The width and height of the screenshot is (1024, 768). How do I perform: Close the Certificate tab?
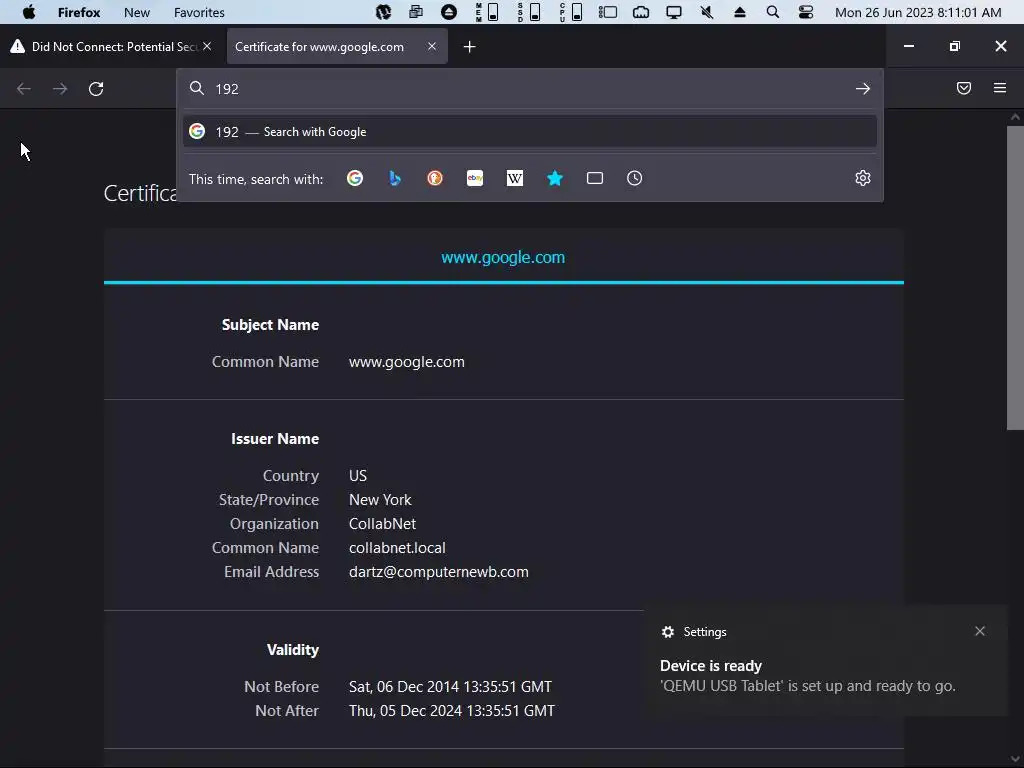click(x=432, y=46)
